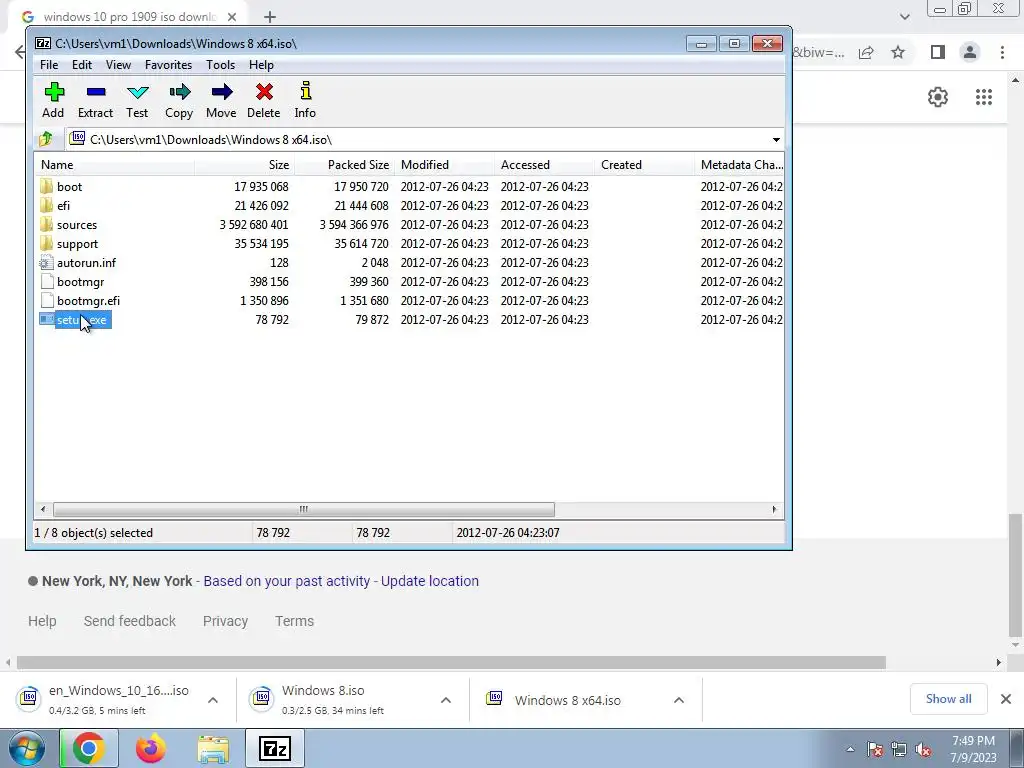Click the 7-Zip taskbar button
The width and height of the screenshot is (1024, 768).
coord(275,748)
